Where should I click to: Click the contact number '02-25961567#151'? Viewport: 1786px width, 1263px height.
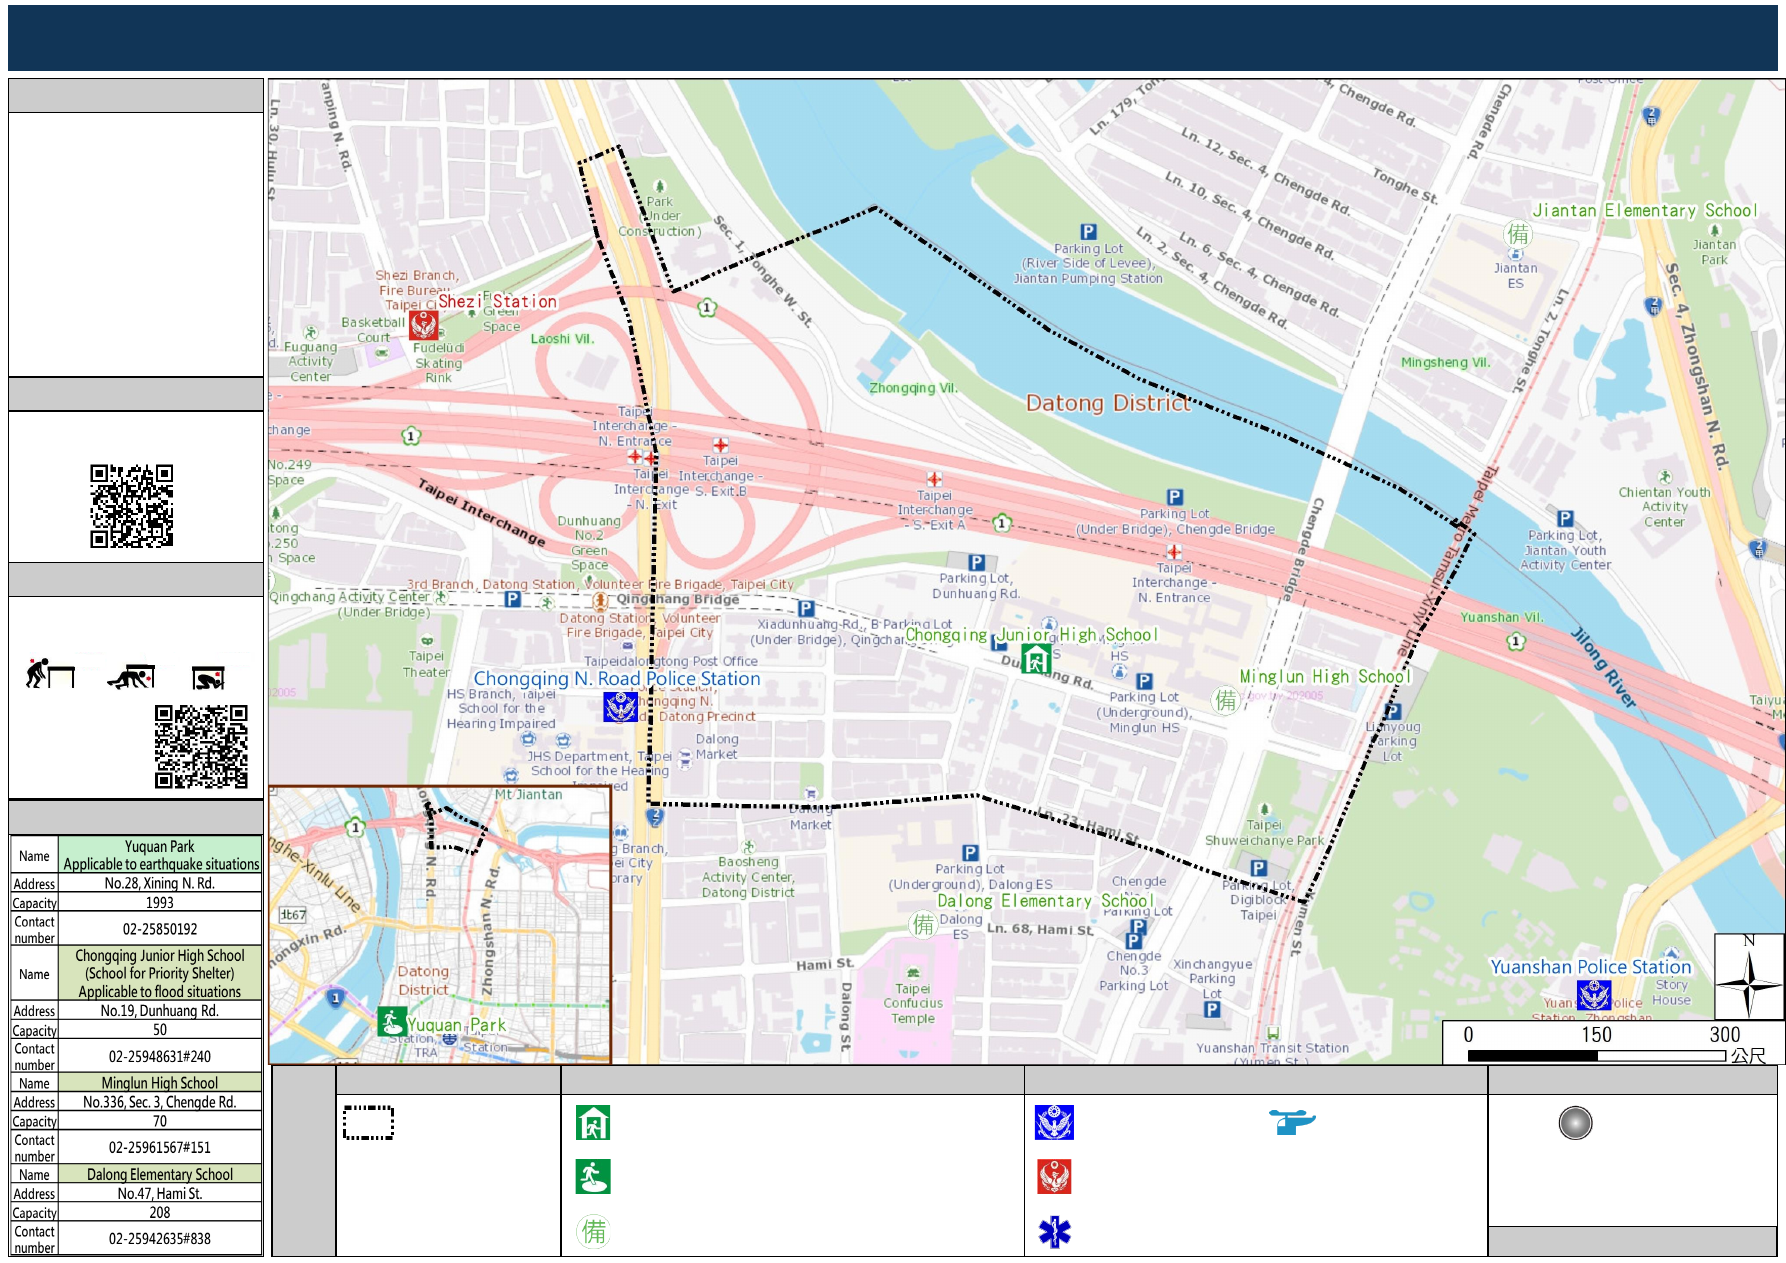[x=160, y=1148]
